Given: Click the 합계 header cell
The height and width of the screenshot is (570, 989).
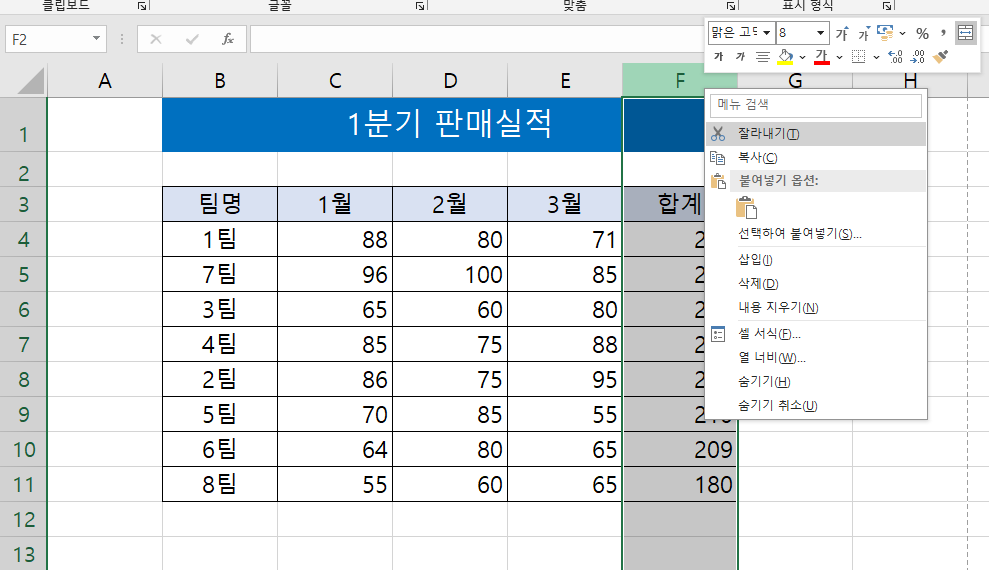Looking at the screenshot, I should click(x=664, y=204).
